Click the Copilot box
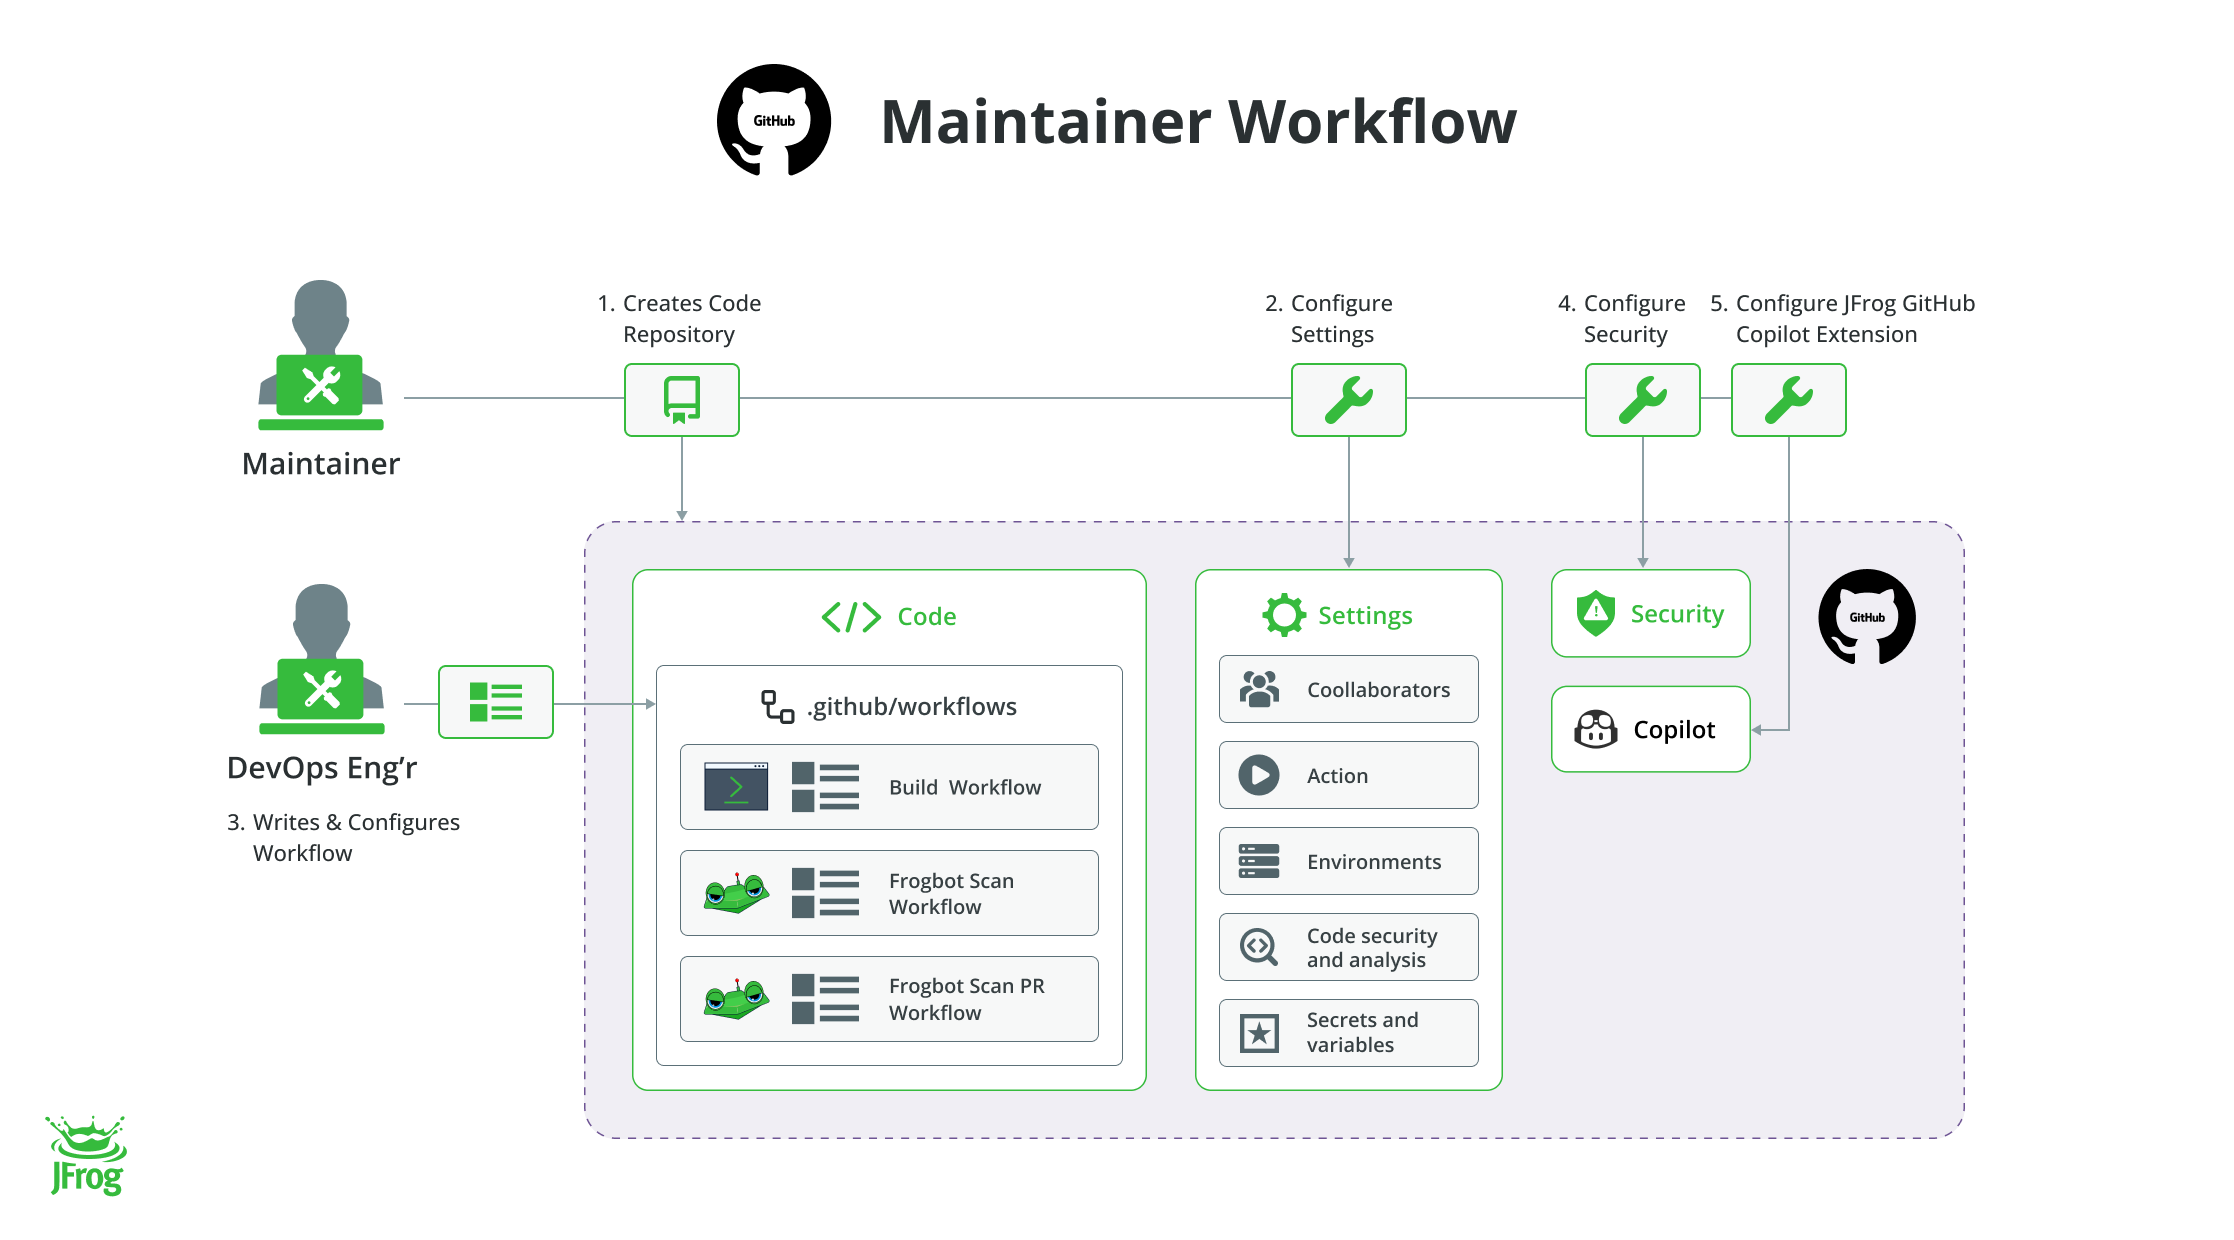2234x1240 pixels. coord(1650,729)
